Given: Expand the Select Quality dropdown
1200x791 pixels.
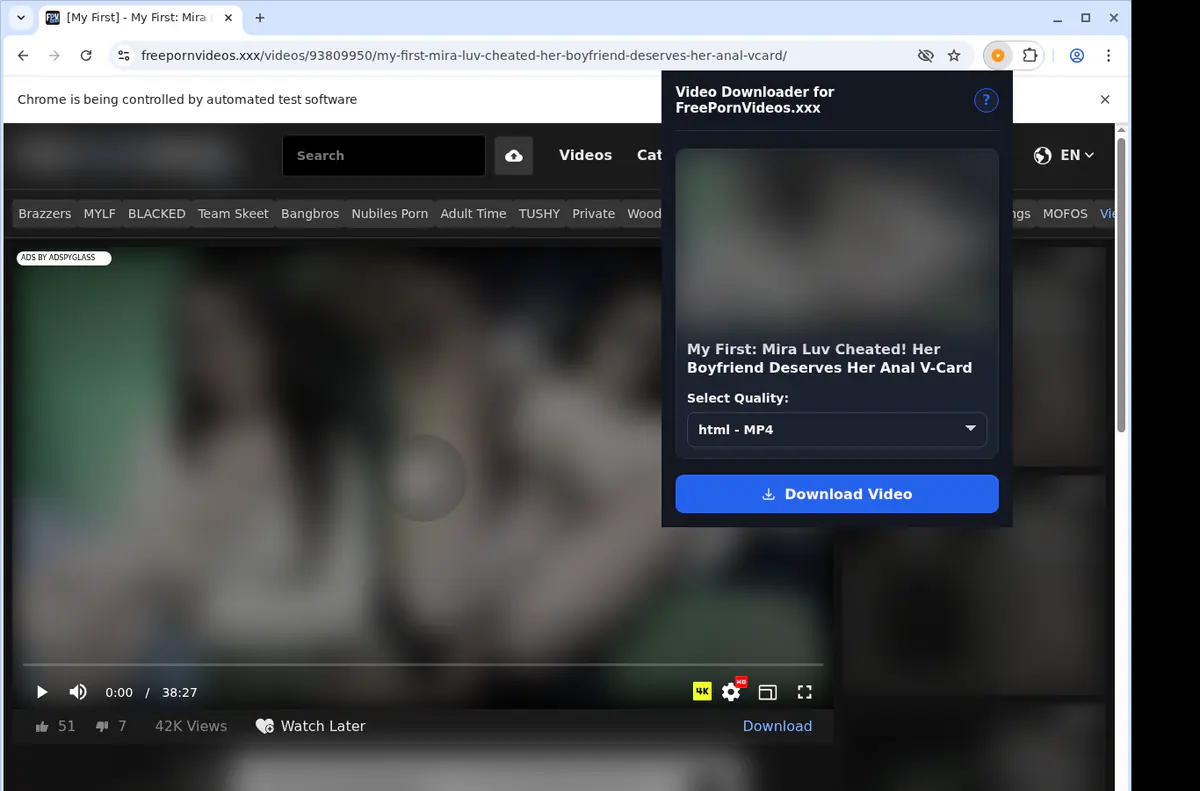Looking at the screenshot, I should pyautogui.click(x=837, y=429).
